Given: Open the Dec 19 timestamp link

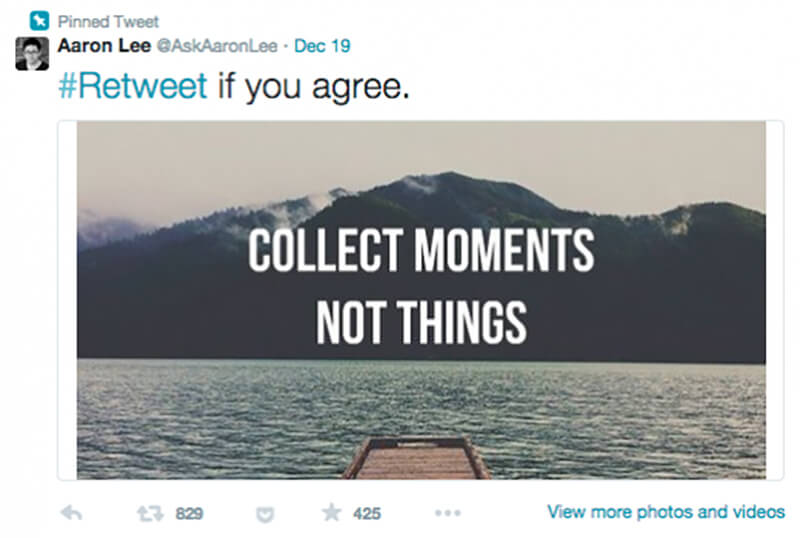Looking at the screenshot, I should point(322,46).
